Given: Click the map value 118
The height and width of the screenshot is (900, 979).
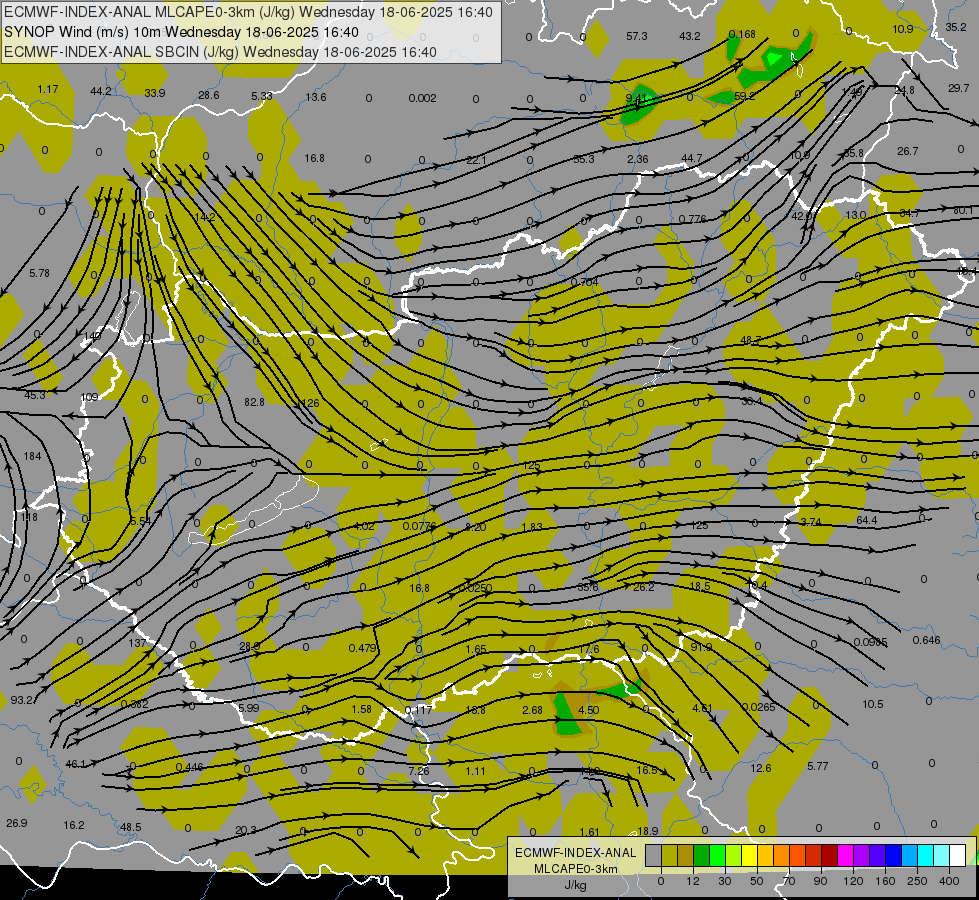Looking at the screenshot, I should pyautogui.click(x=29, y=517).
